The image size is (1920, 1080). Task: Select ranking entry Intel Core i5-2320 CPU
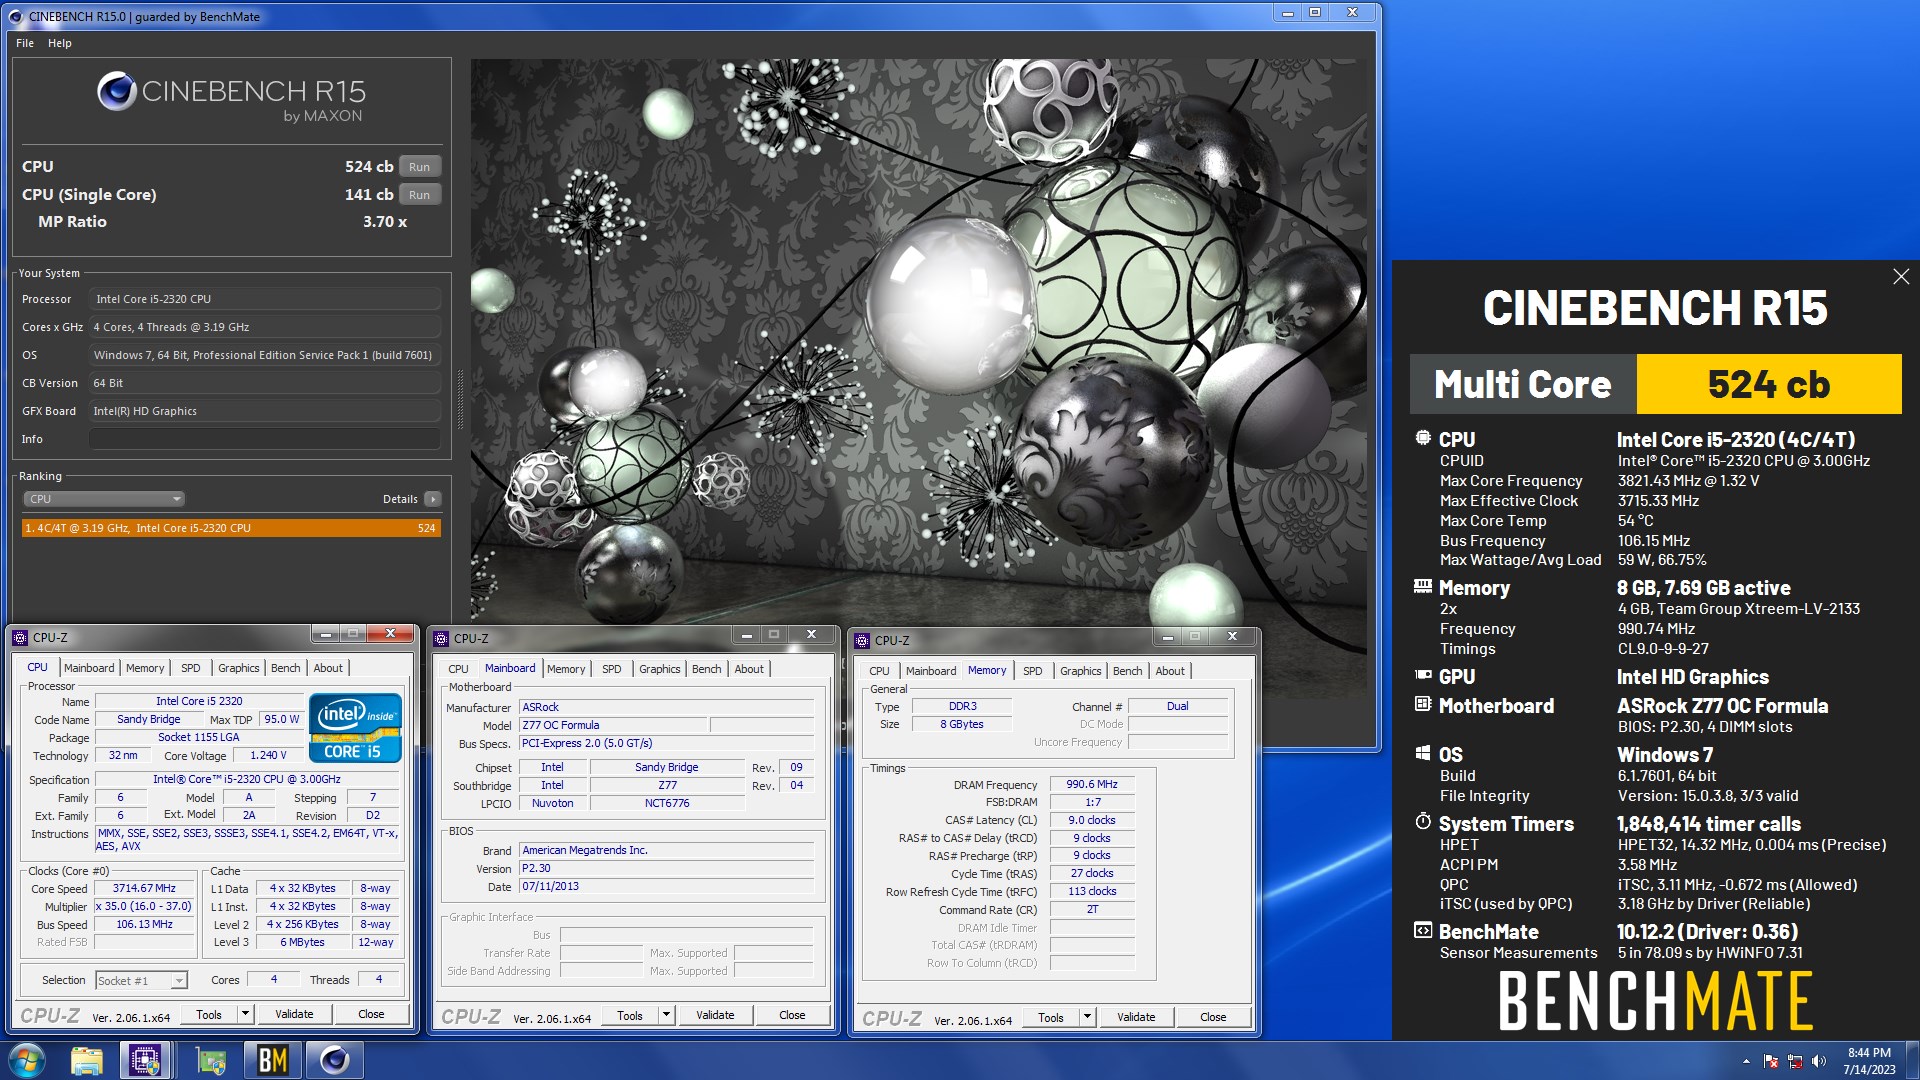click(x=231, y=528)
